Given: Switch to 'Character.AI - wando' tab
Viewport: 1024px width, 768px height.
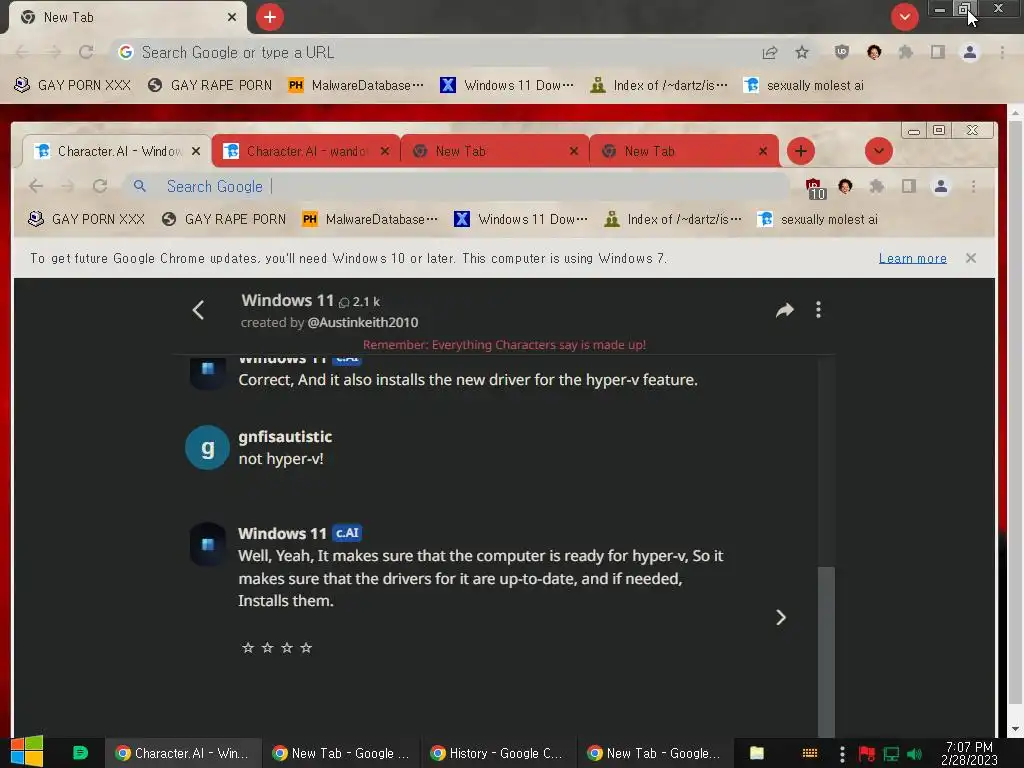Looking at the screenshot, I should (x=300, y=152).
